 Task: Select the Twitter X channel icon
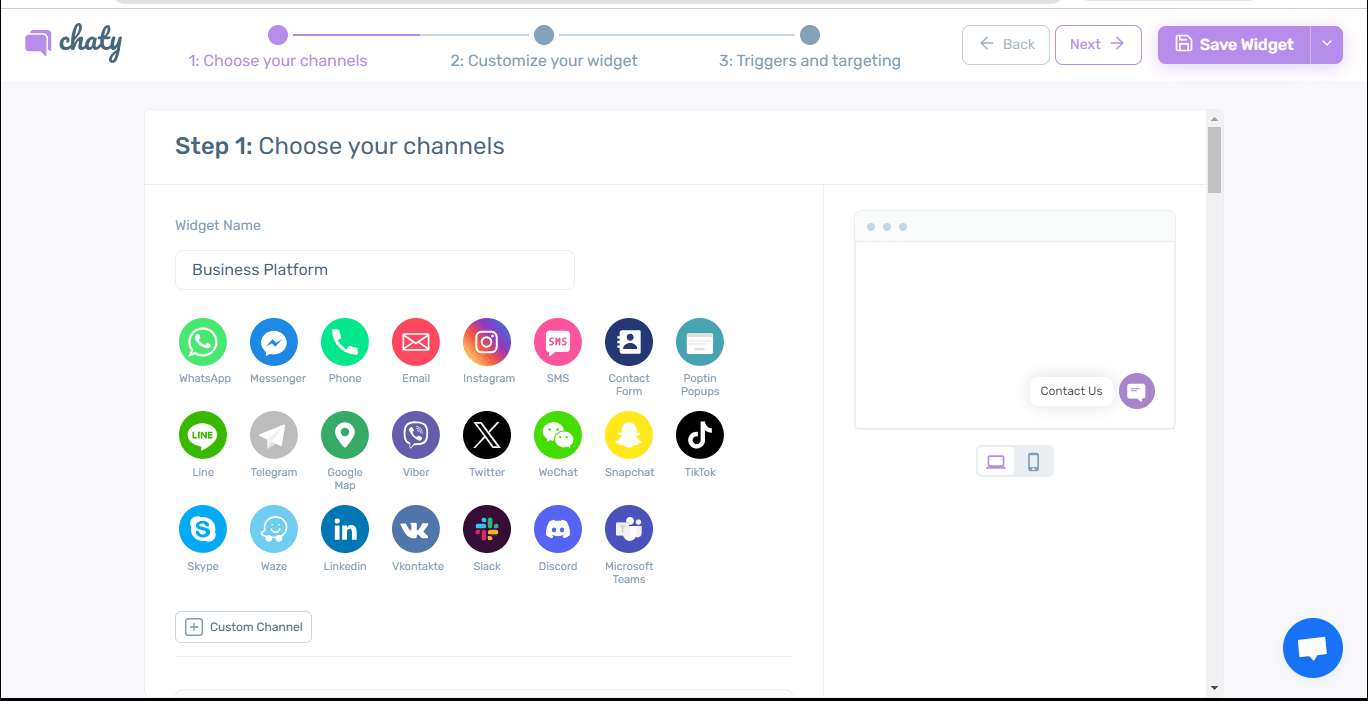pos(487,436)
